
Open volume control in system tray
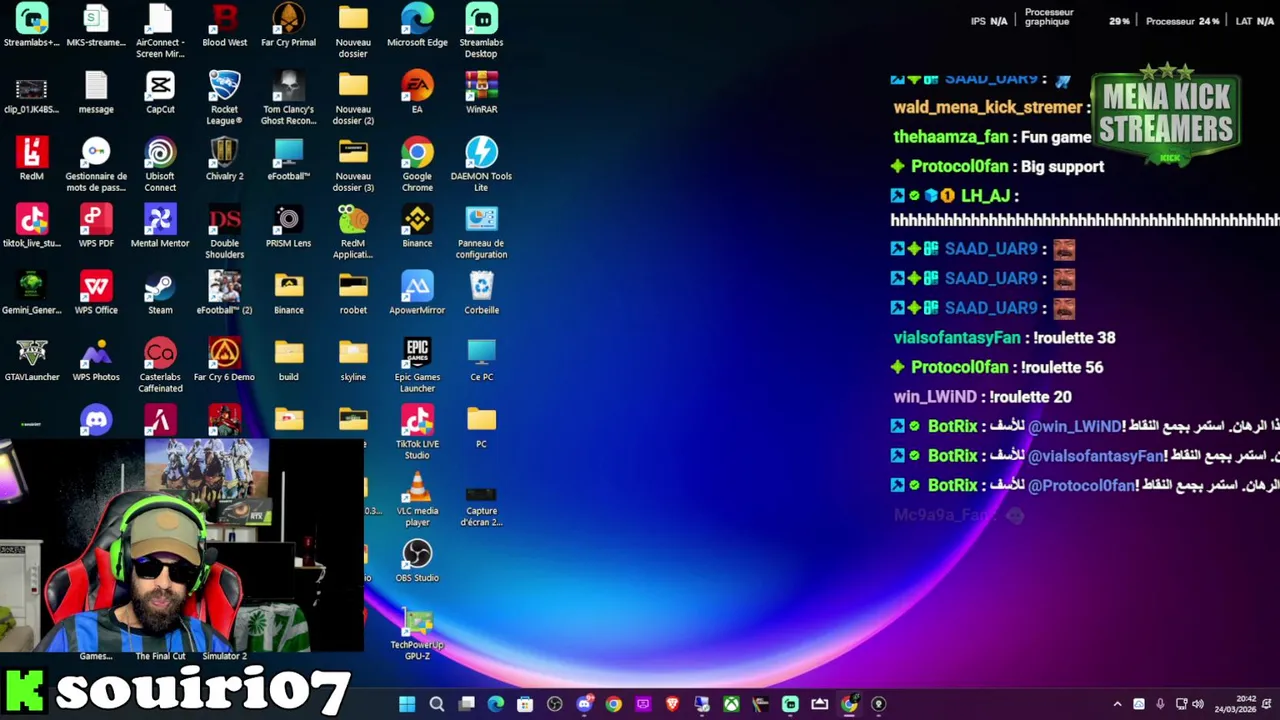pos(1198,704)
